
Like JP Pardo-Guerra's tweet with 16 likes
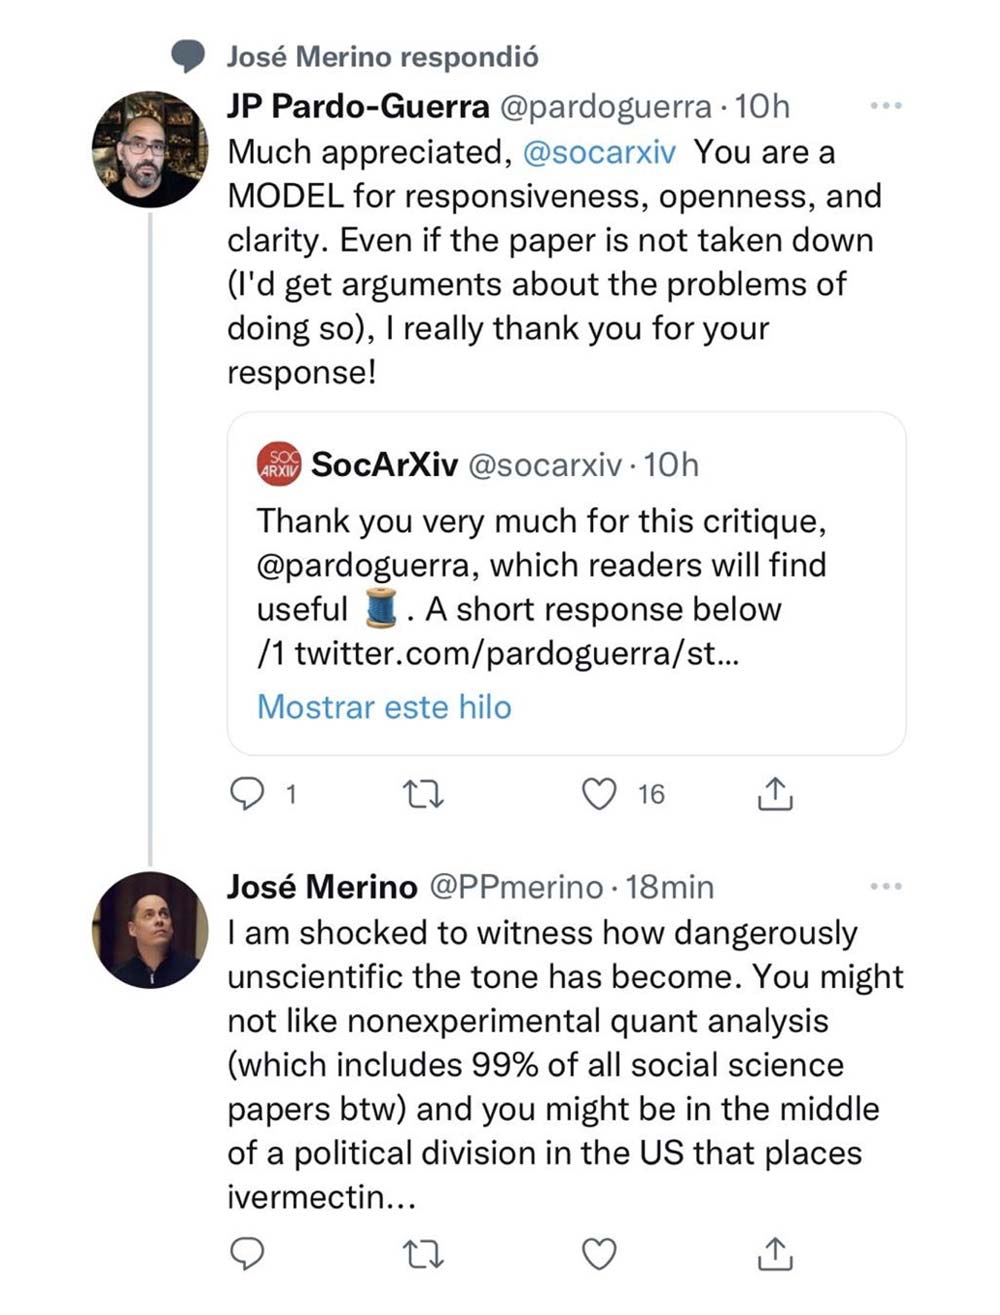(x=599, y=794)
